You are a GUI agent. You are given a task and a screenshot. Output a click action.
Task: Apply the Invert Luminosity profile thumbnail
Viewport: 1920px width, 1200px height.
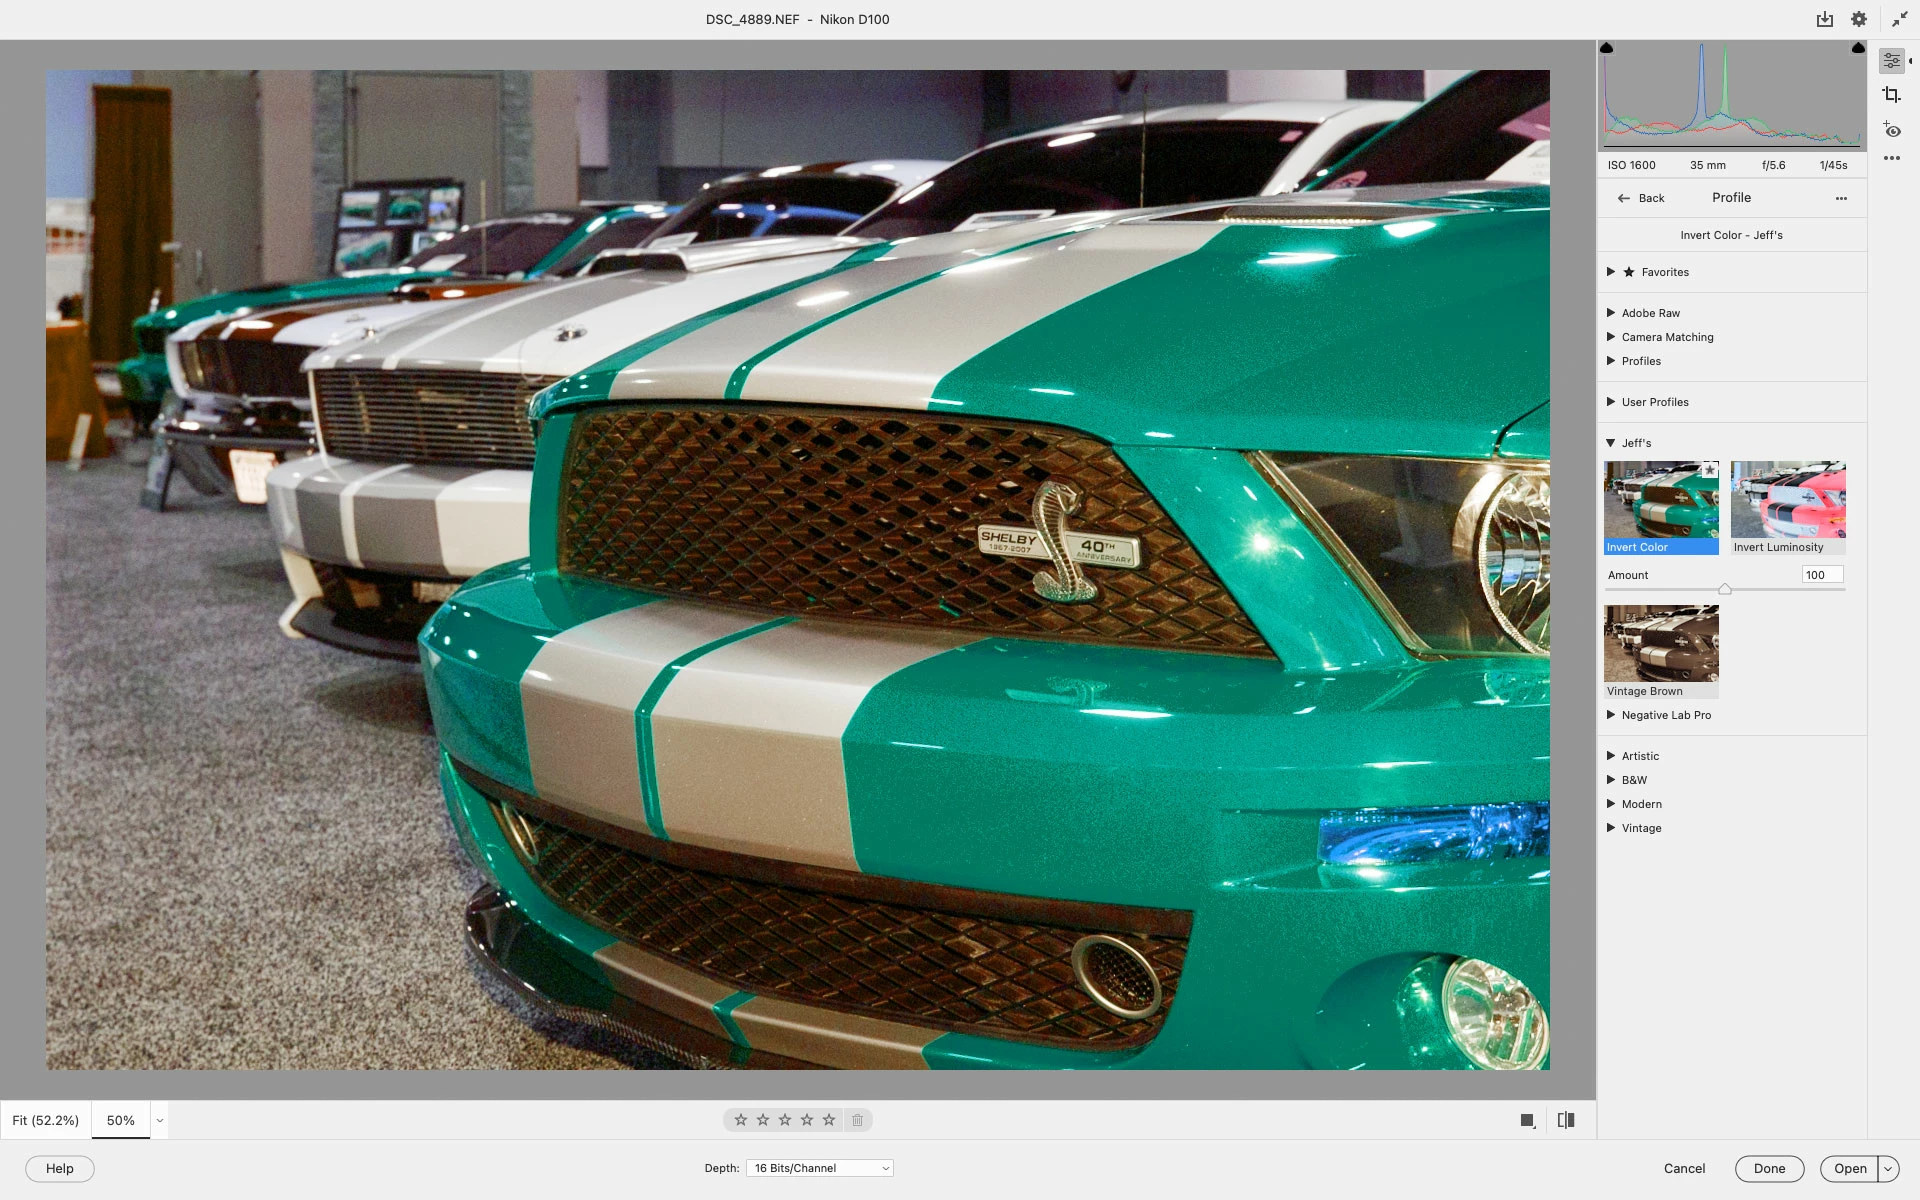point(1788,500)
